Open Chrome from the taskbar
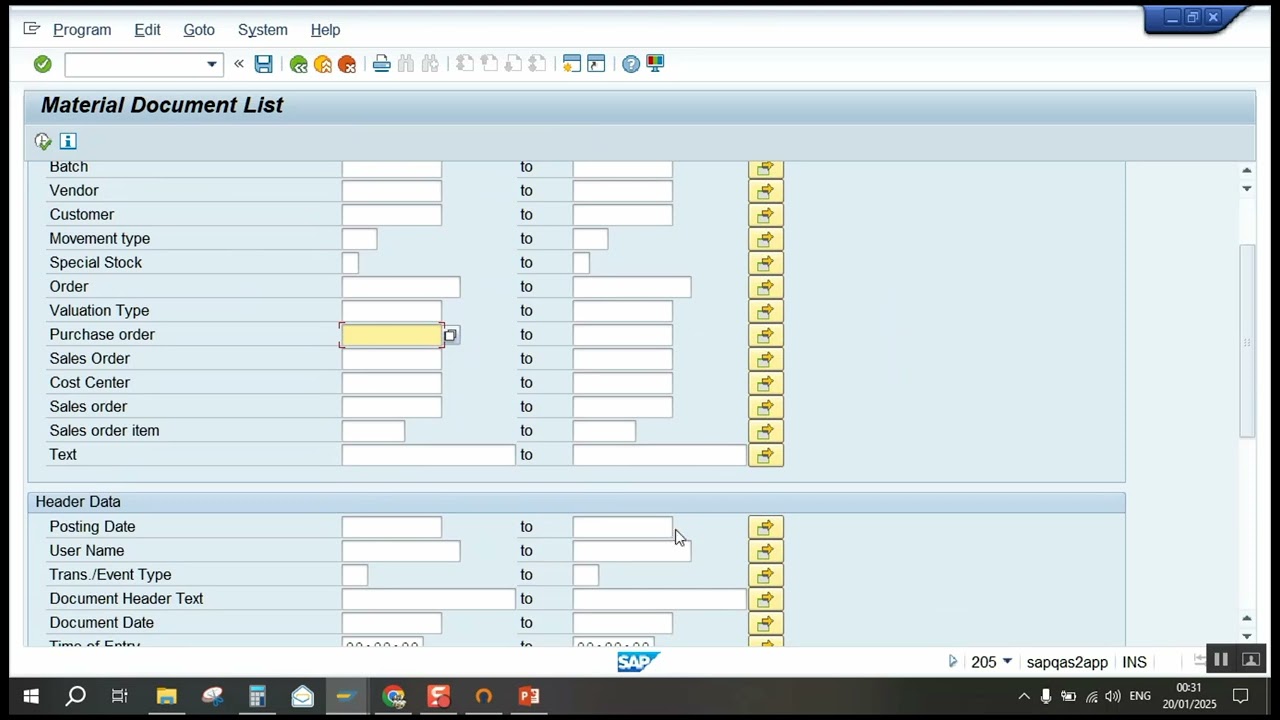The height and width of the screenshot is (720, 1280). pyautogui.click(x=393, y=696)
